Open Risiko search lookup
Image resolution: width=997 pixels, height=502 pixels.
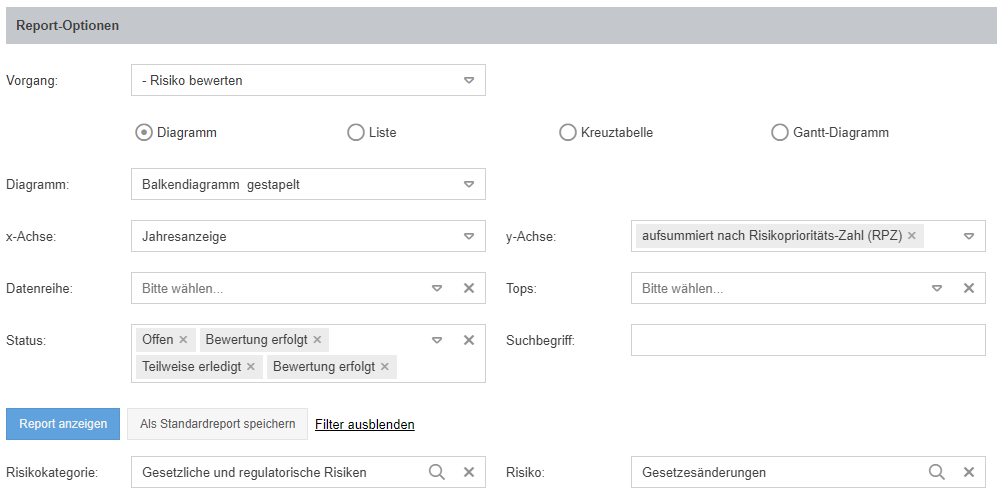point(937,472)
